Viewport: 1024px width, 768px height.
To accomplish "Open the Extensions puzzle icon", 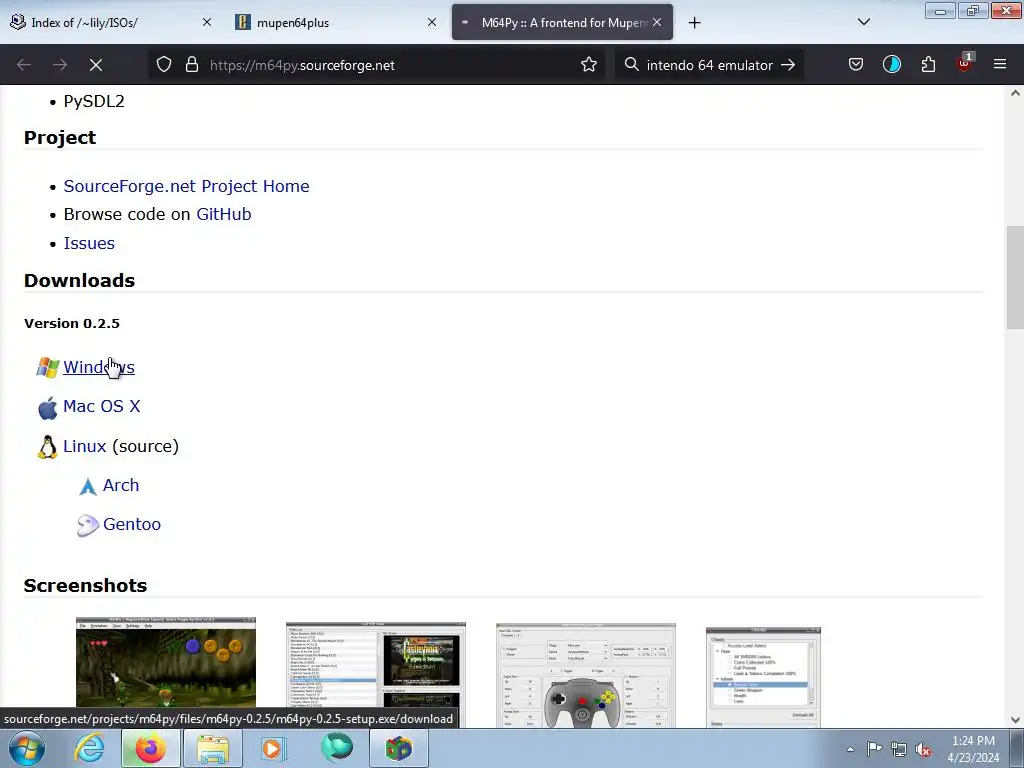I will (928, 64).
